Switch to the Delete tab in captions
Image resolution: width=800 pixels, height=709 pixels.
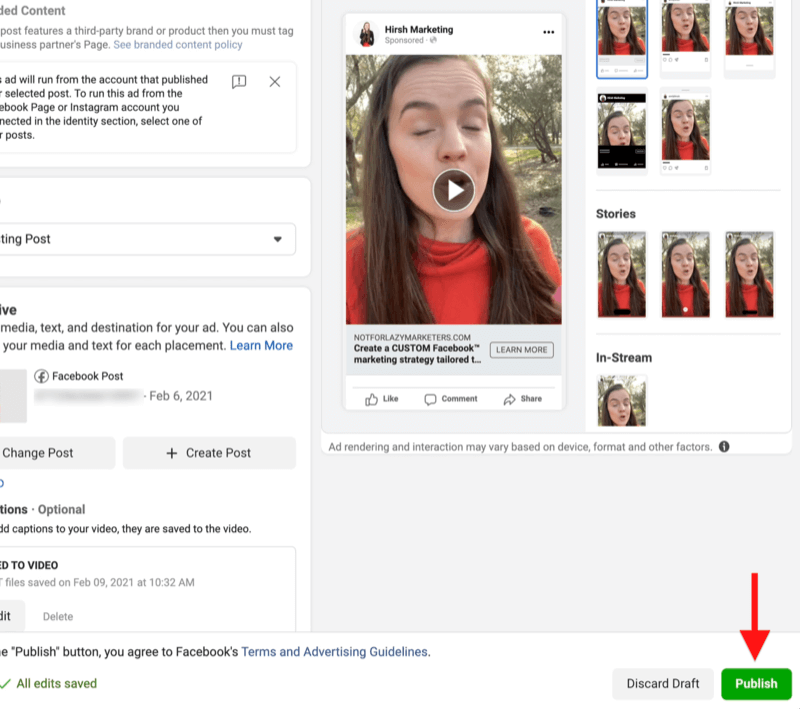pos(58,616)
